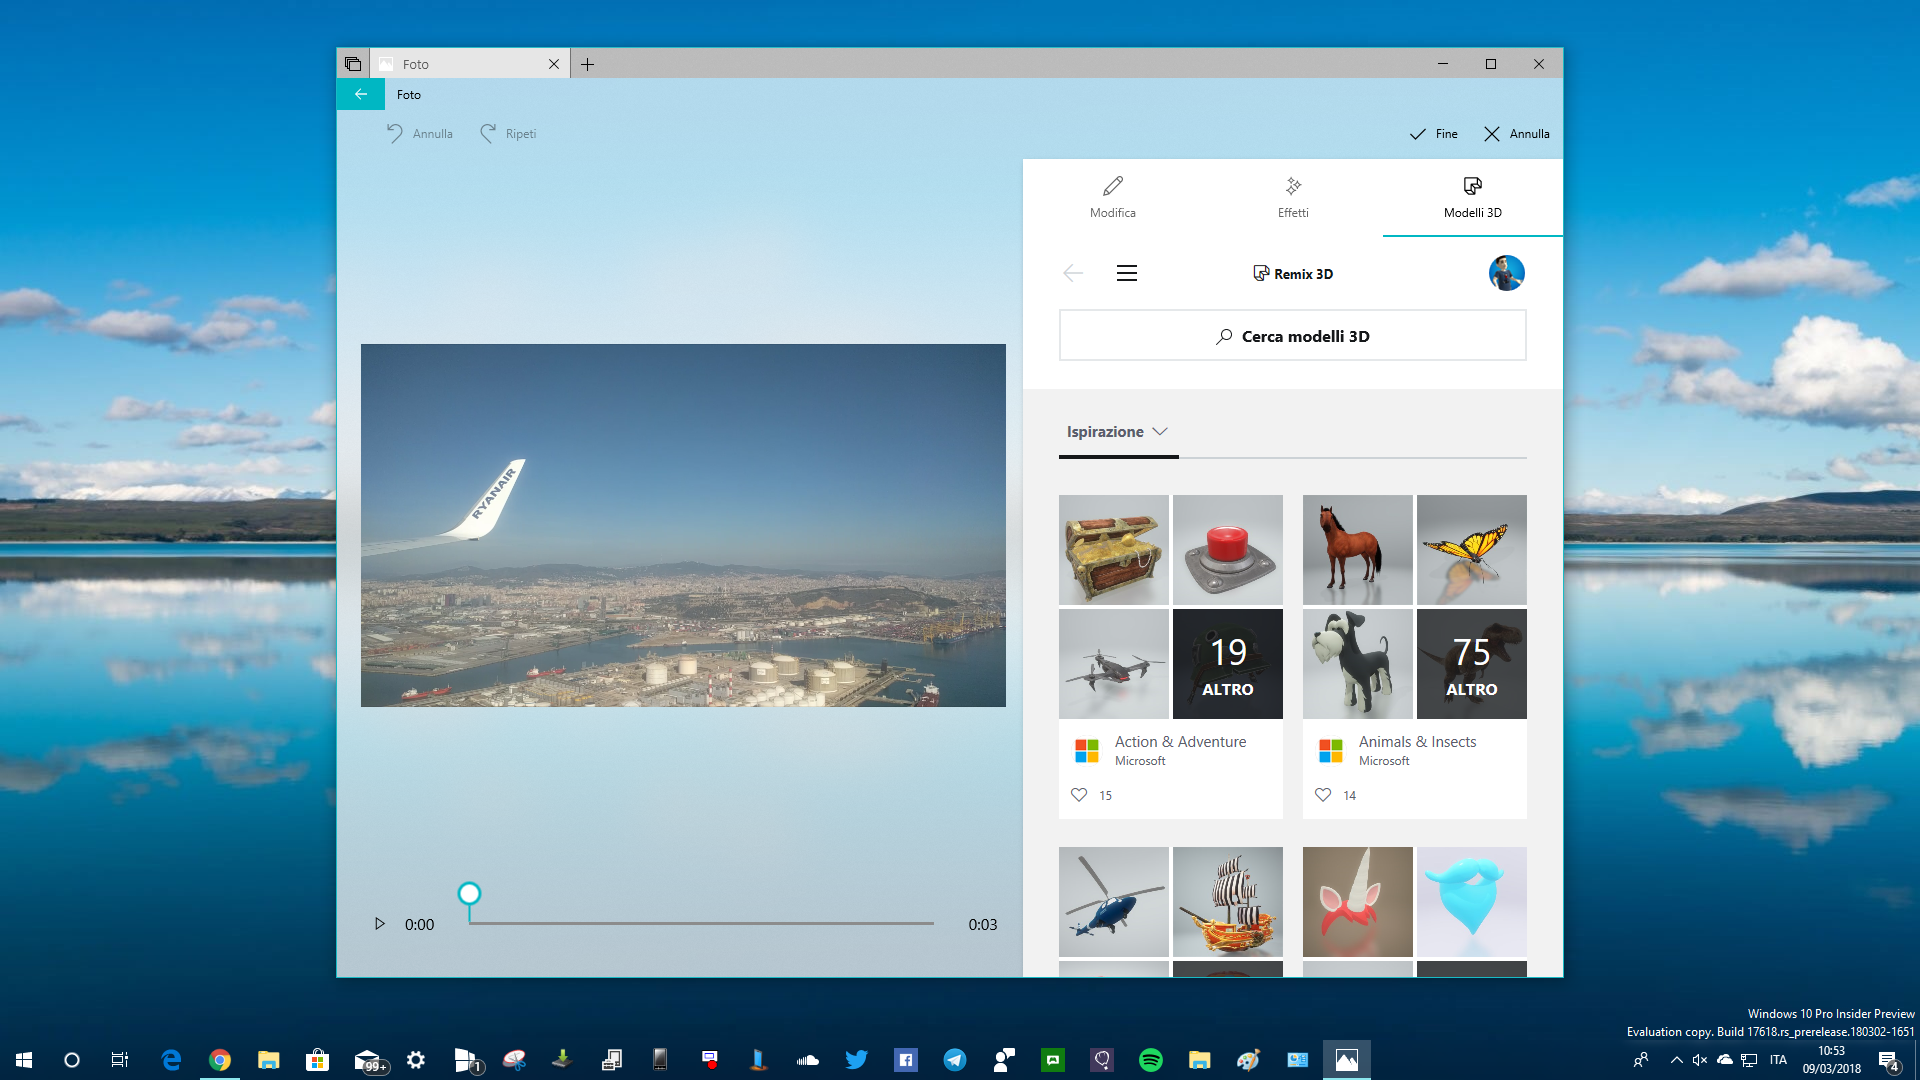Redo the edit using Ripeti
Viewport: 1920px width, 1080px height.
508,133
